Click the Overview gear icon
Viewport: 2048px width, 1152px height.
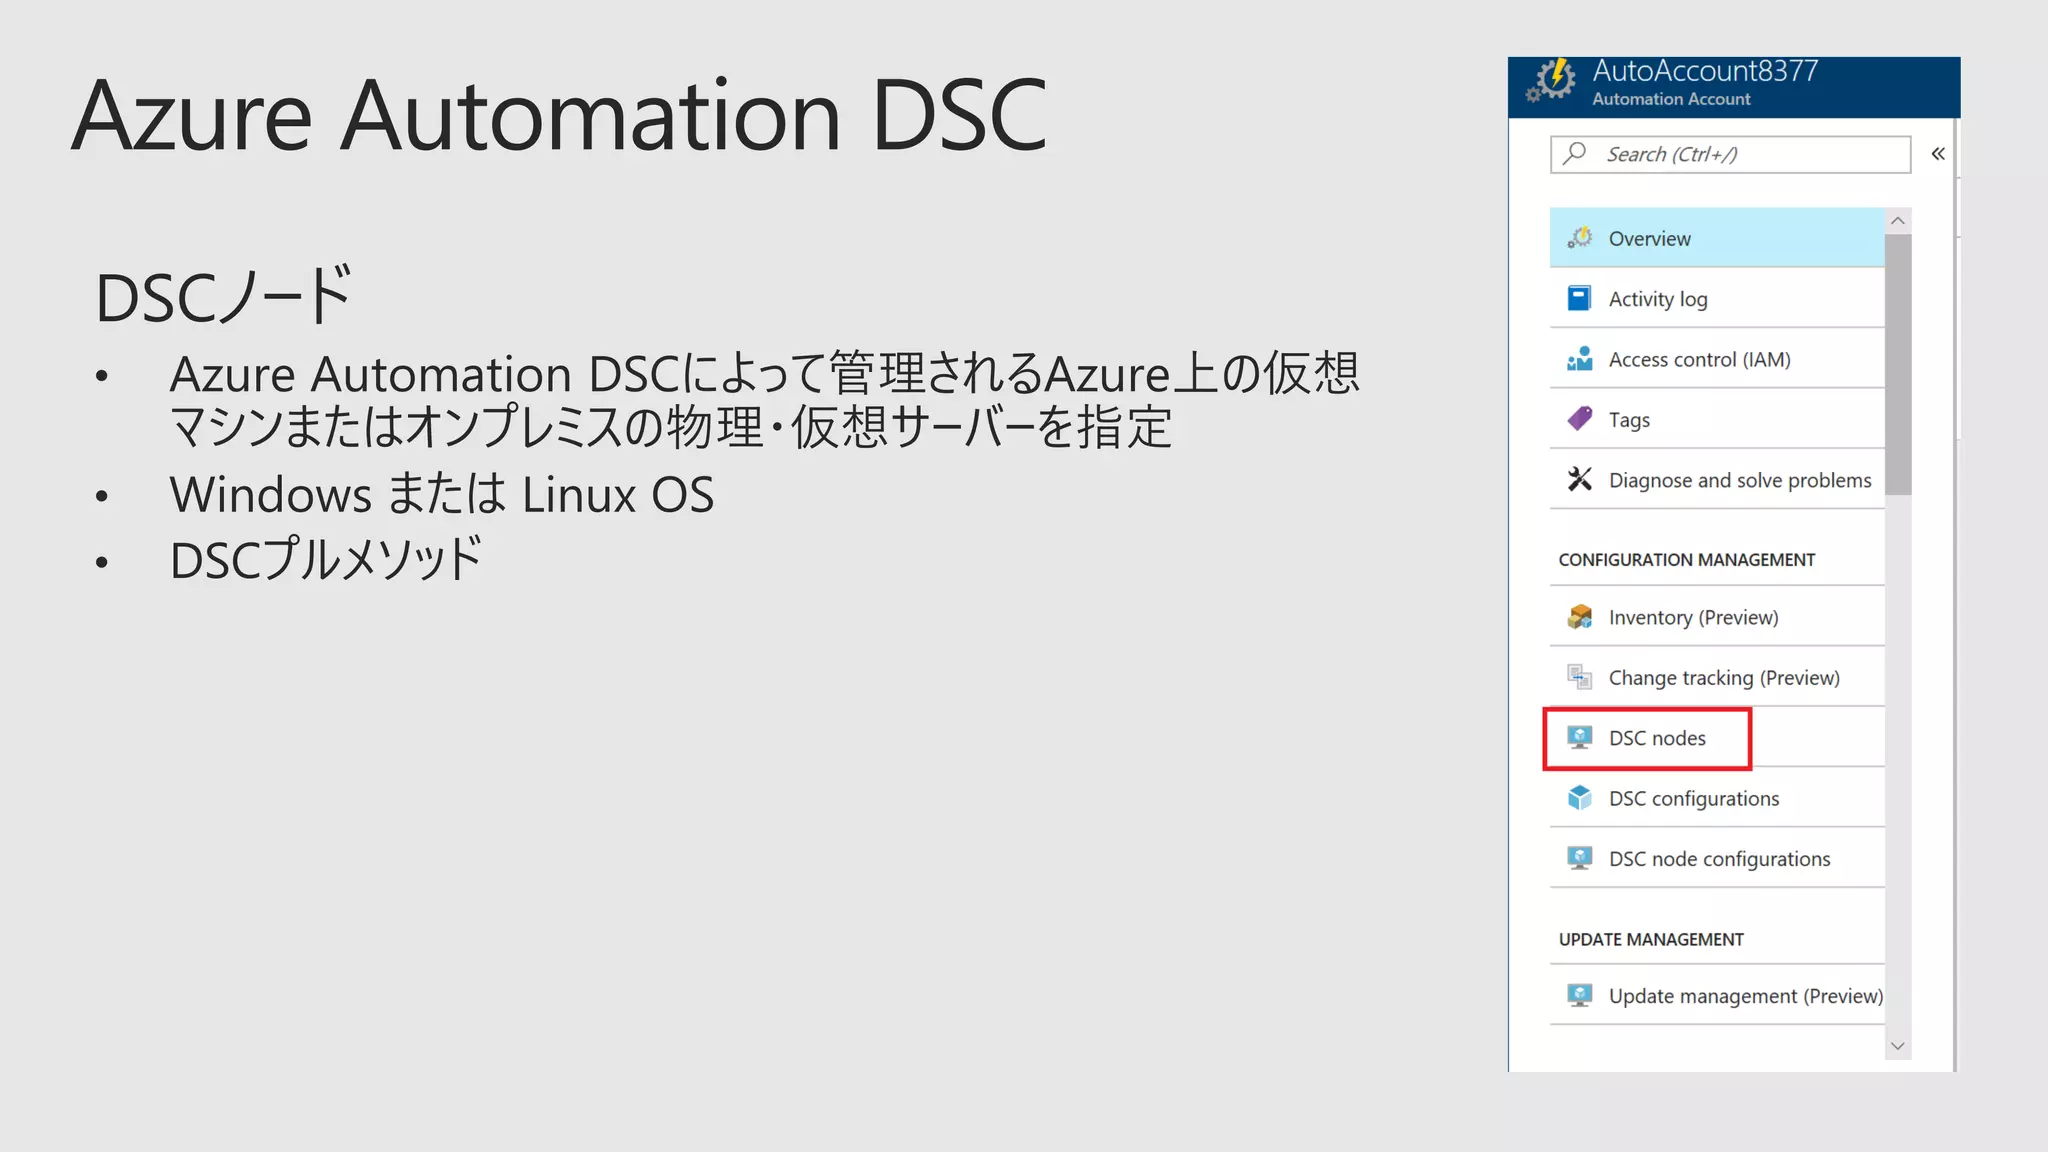tap(1579, 238)
